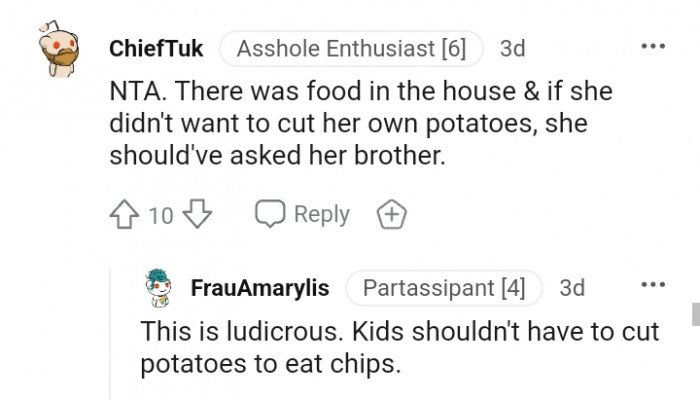Screen dimensions: 700x400
Task: Click the vote count of 10
Action: click(x=161, y=214)
